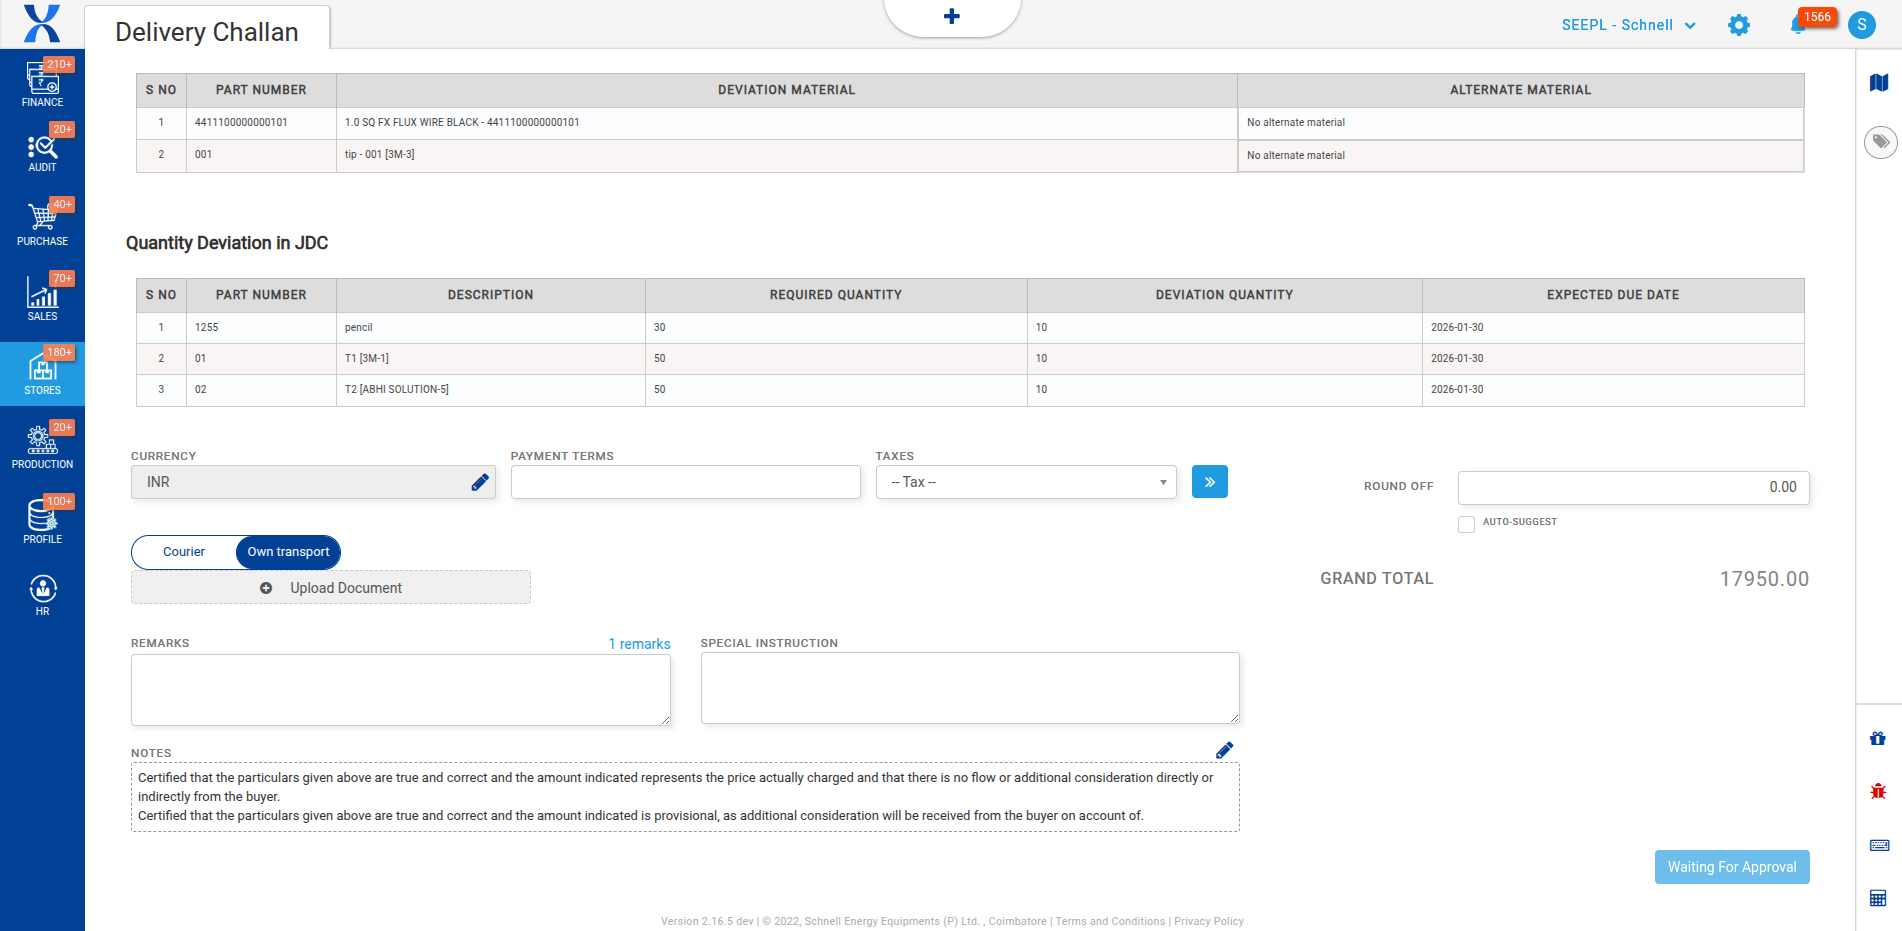Edit currency with pencil icon
Screen dimensions: 1902x931
(x=480, y=482)
